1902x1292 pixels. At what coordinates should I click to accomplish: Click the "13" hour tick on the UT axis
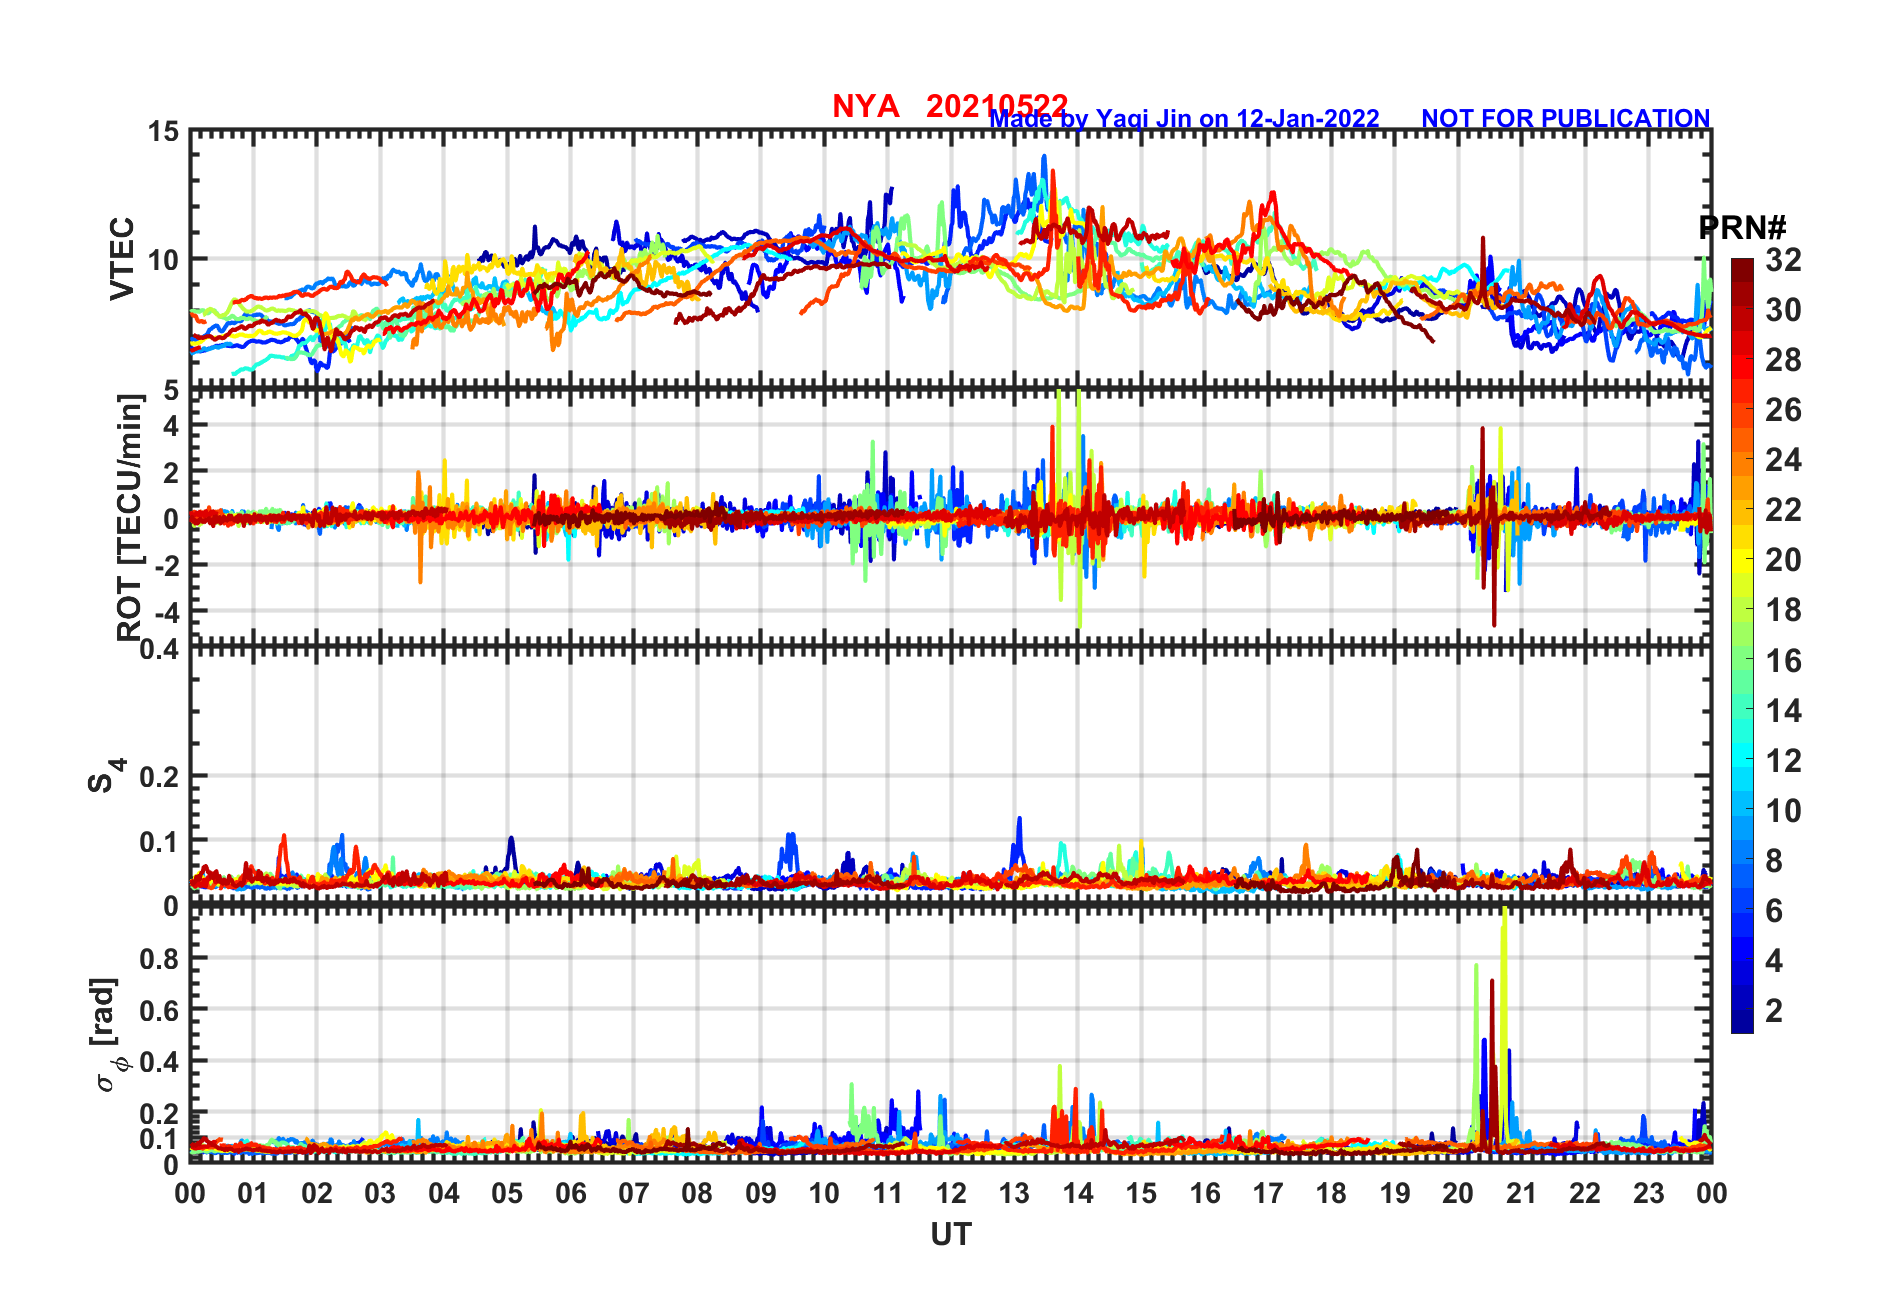(x=1014, y=1193)
